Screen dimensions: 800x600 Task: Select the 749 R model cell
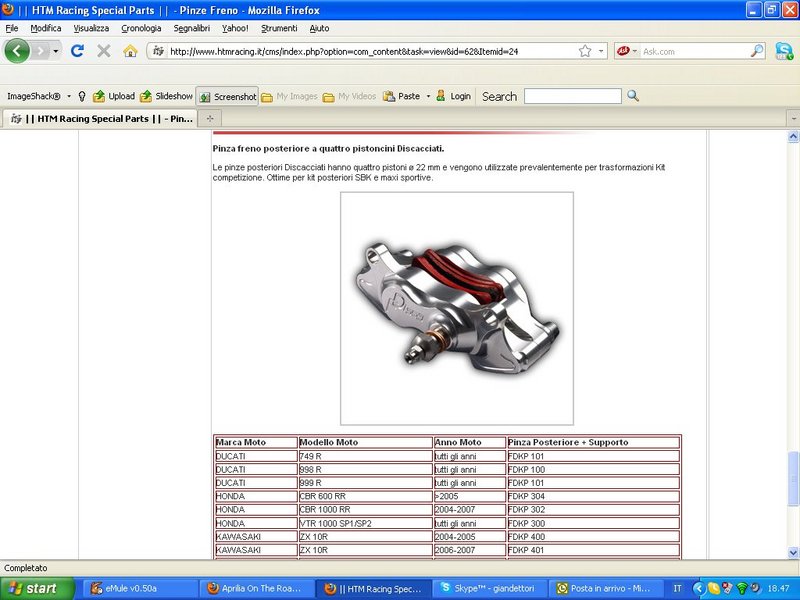pyautogui.click(x=365, y=456)
